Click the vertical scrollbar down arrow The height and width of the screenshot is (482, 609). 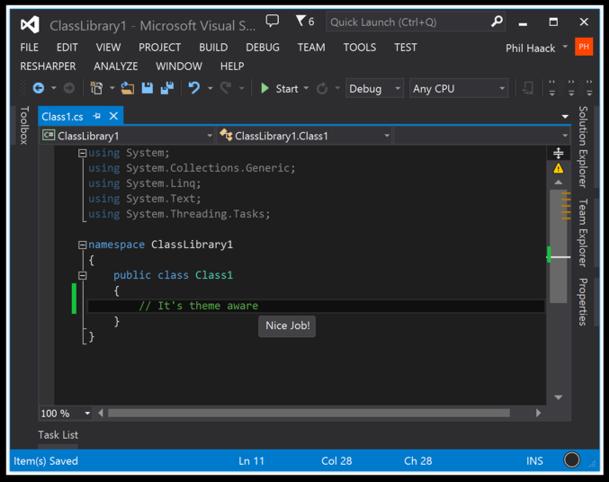pyautogui.click(x=559, y=397)
